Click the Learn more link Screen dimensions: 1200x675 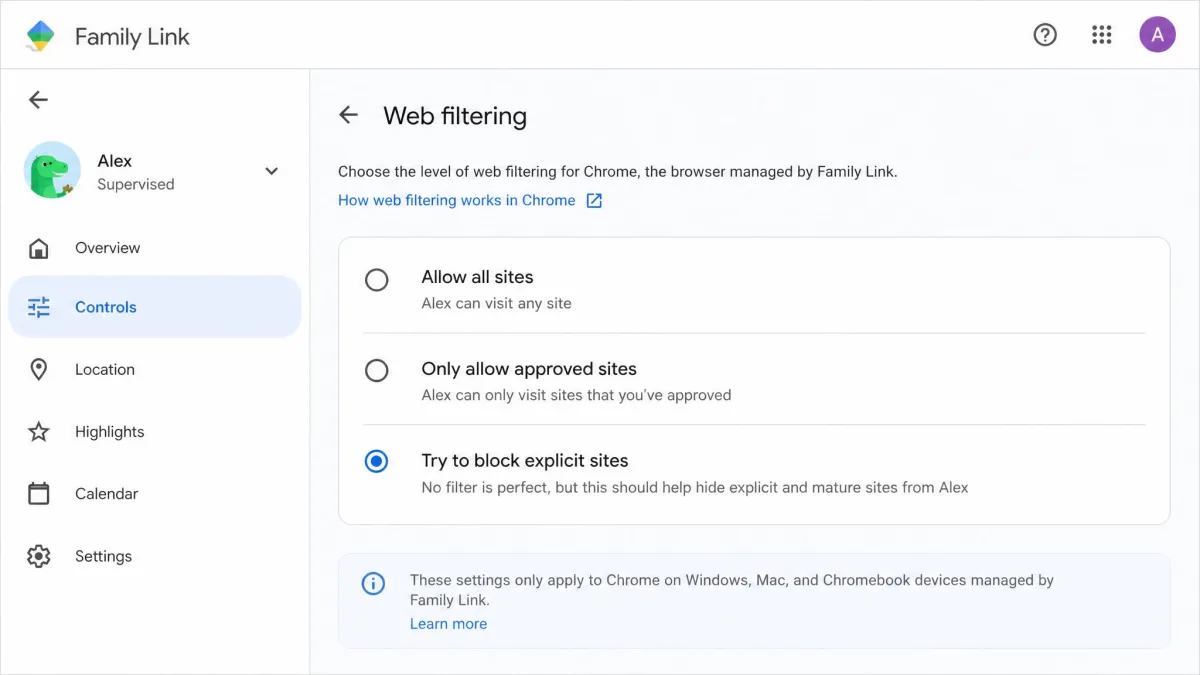pos(448,623)
